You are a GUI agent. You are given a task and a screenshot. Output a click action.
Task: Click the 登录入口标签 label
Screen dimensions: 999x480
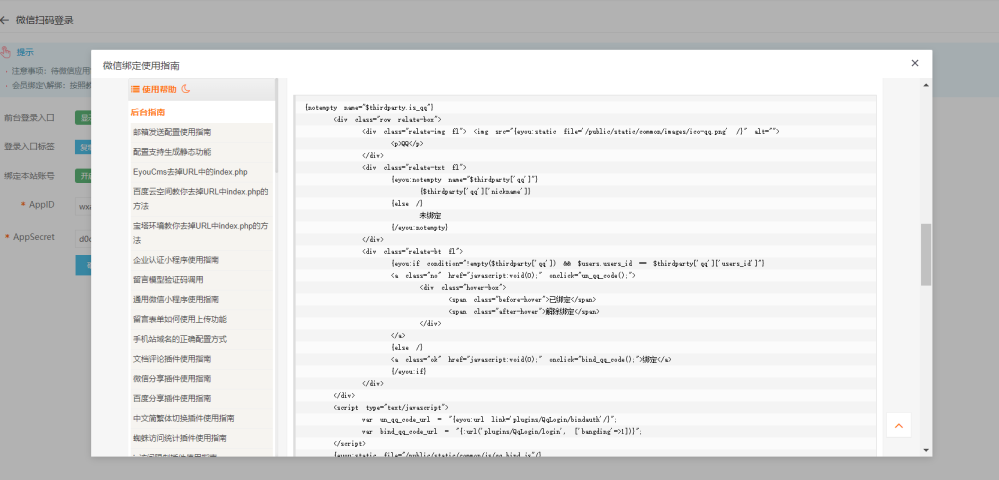(29, 147)
